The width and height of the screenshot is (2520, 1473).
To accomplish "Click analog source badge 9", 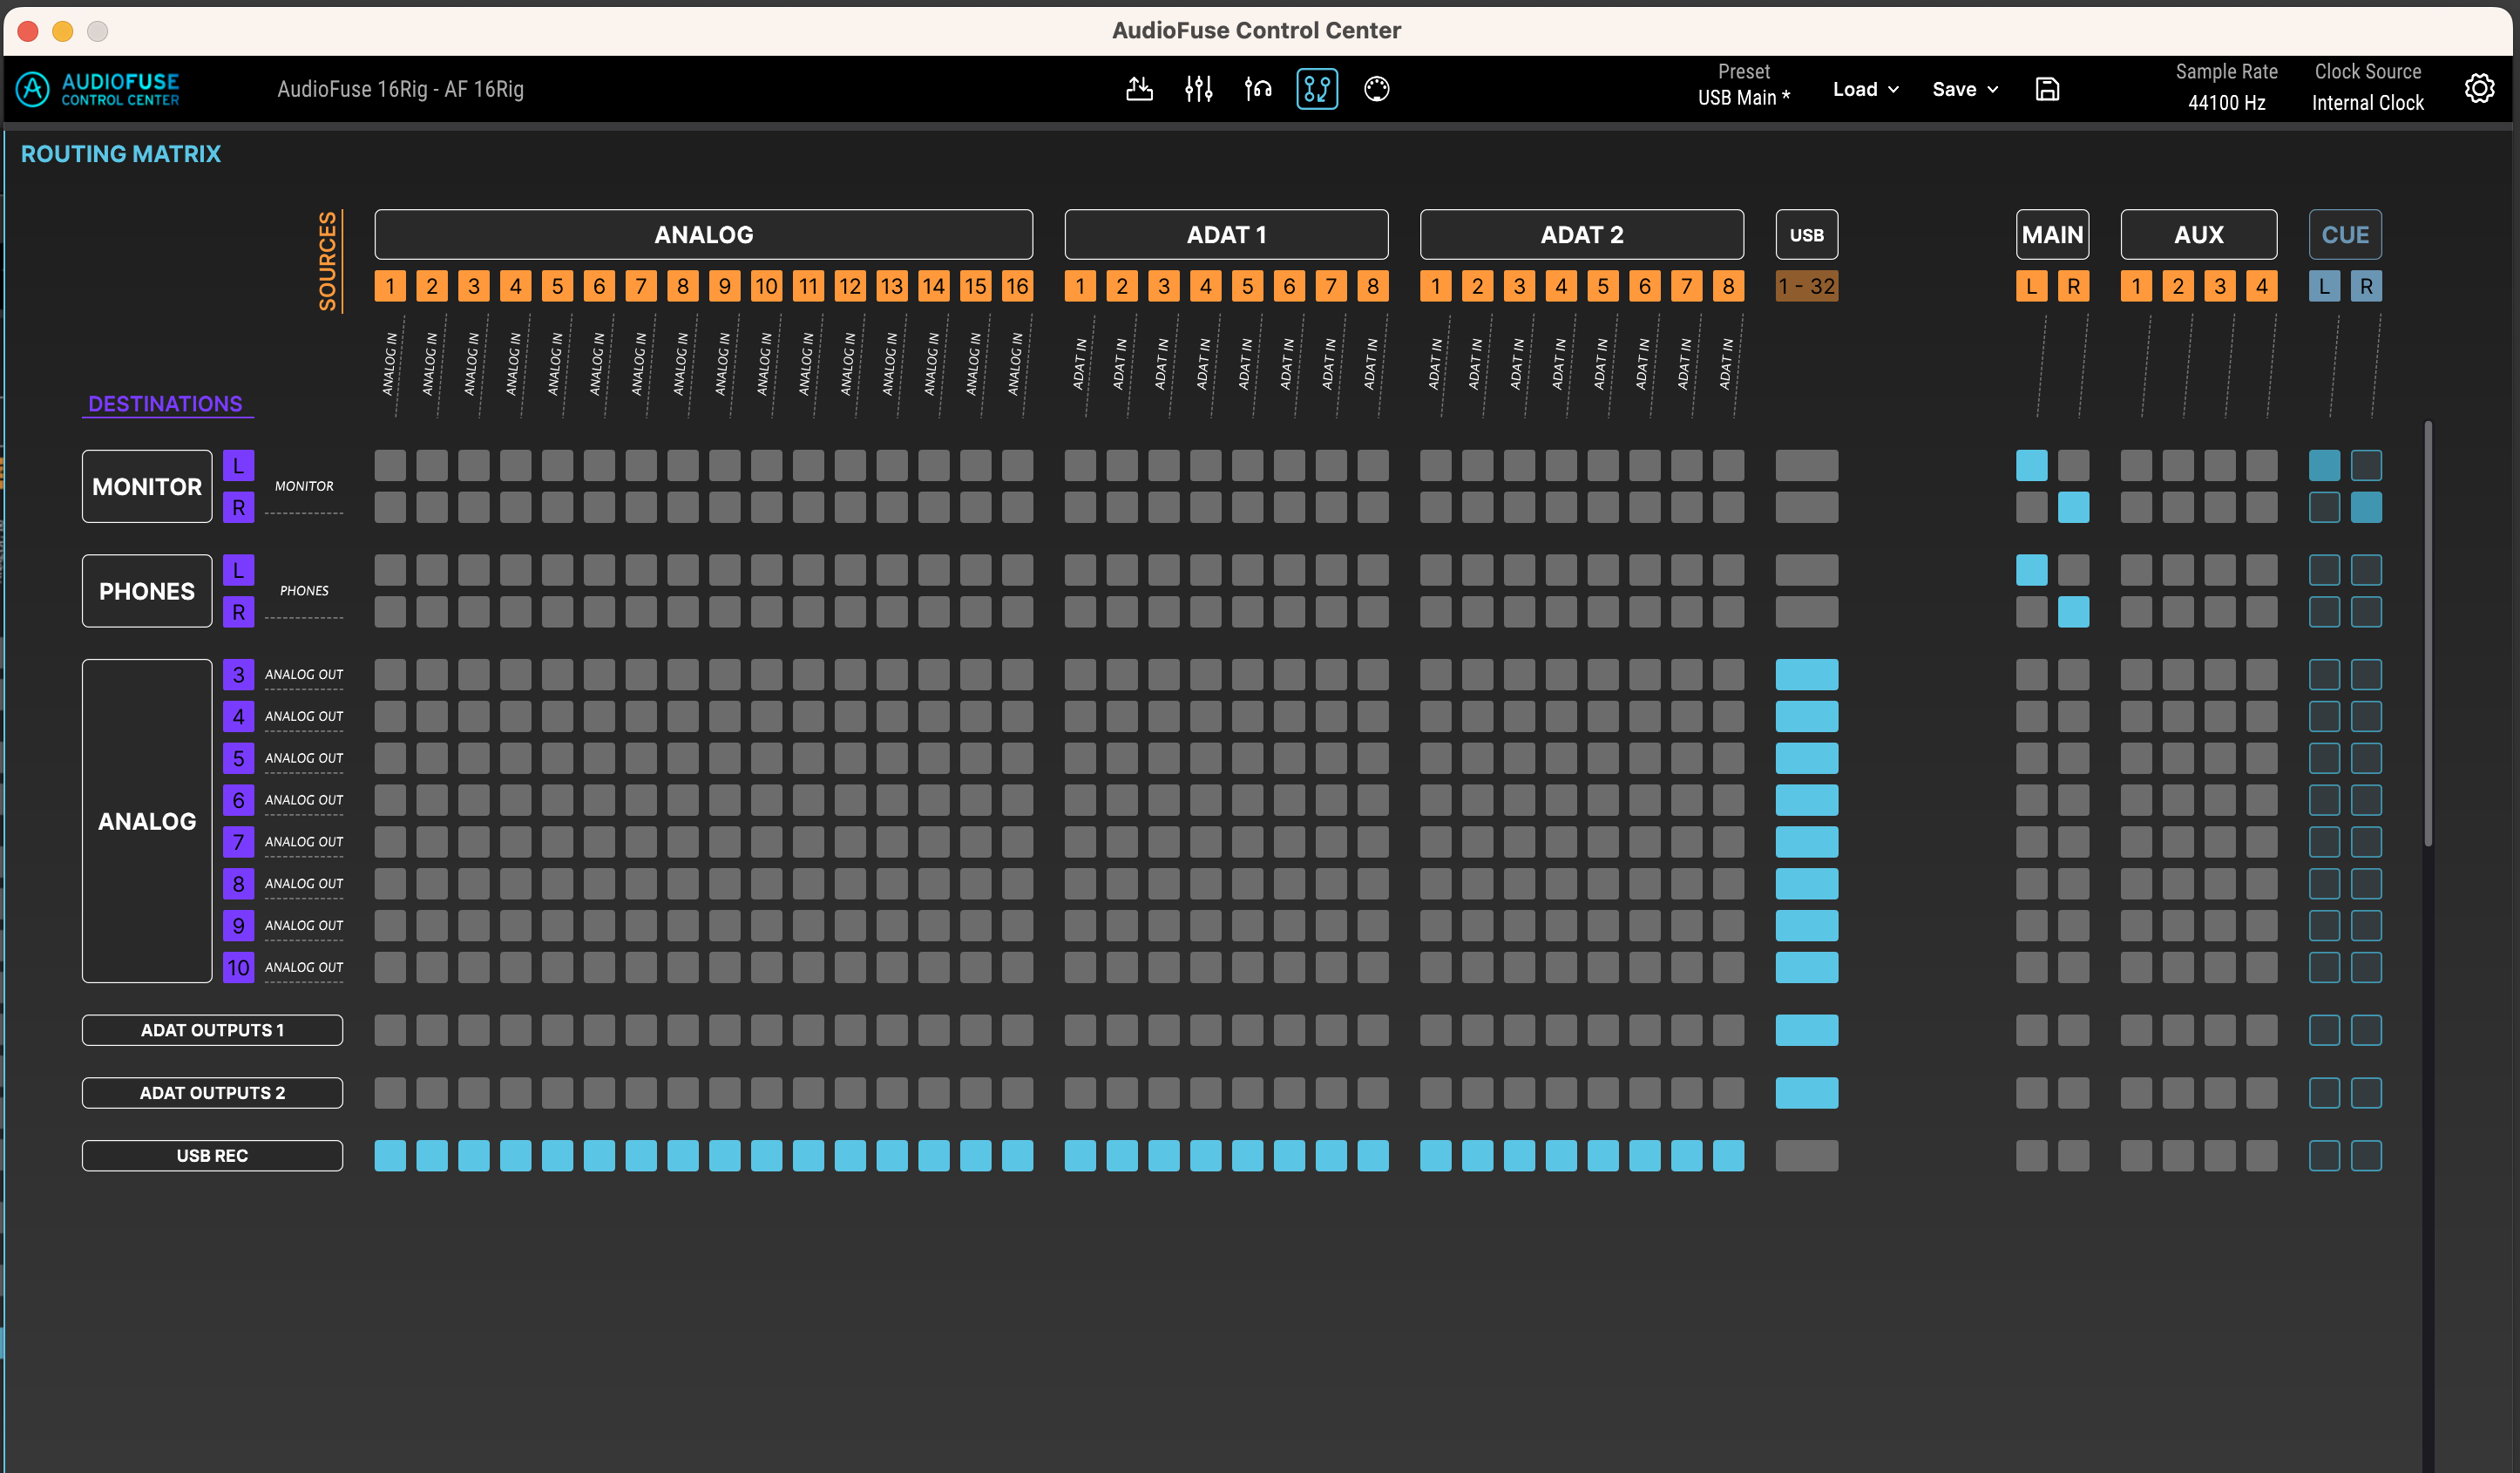I will click(x=724, y=286).
